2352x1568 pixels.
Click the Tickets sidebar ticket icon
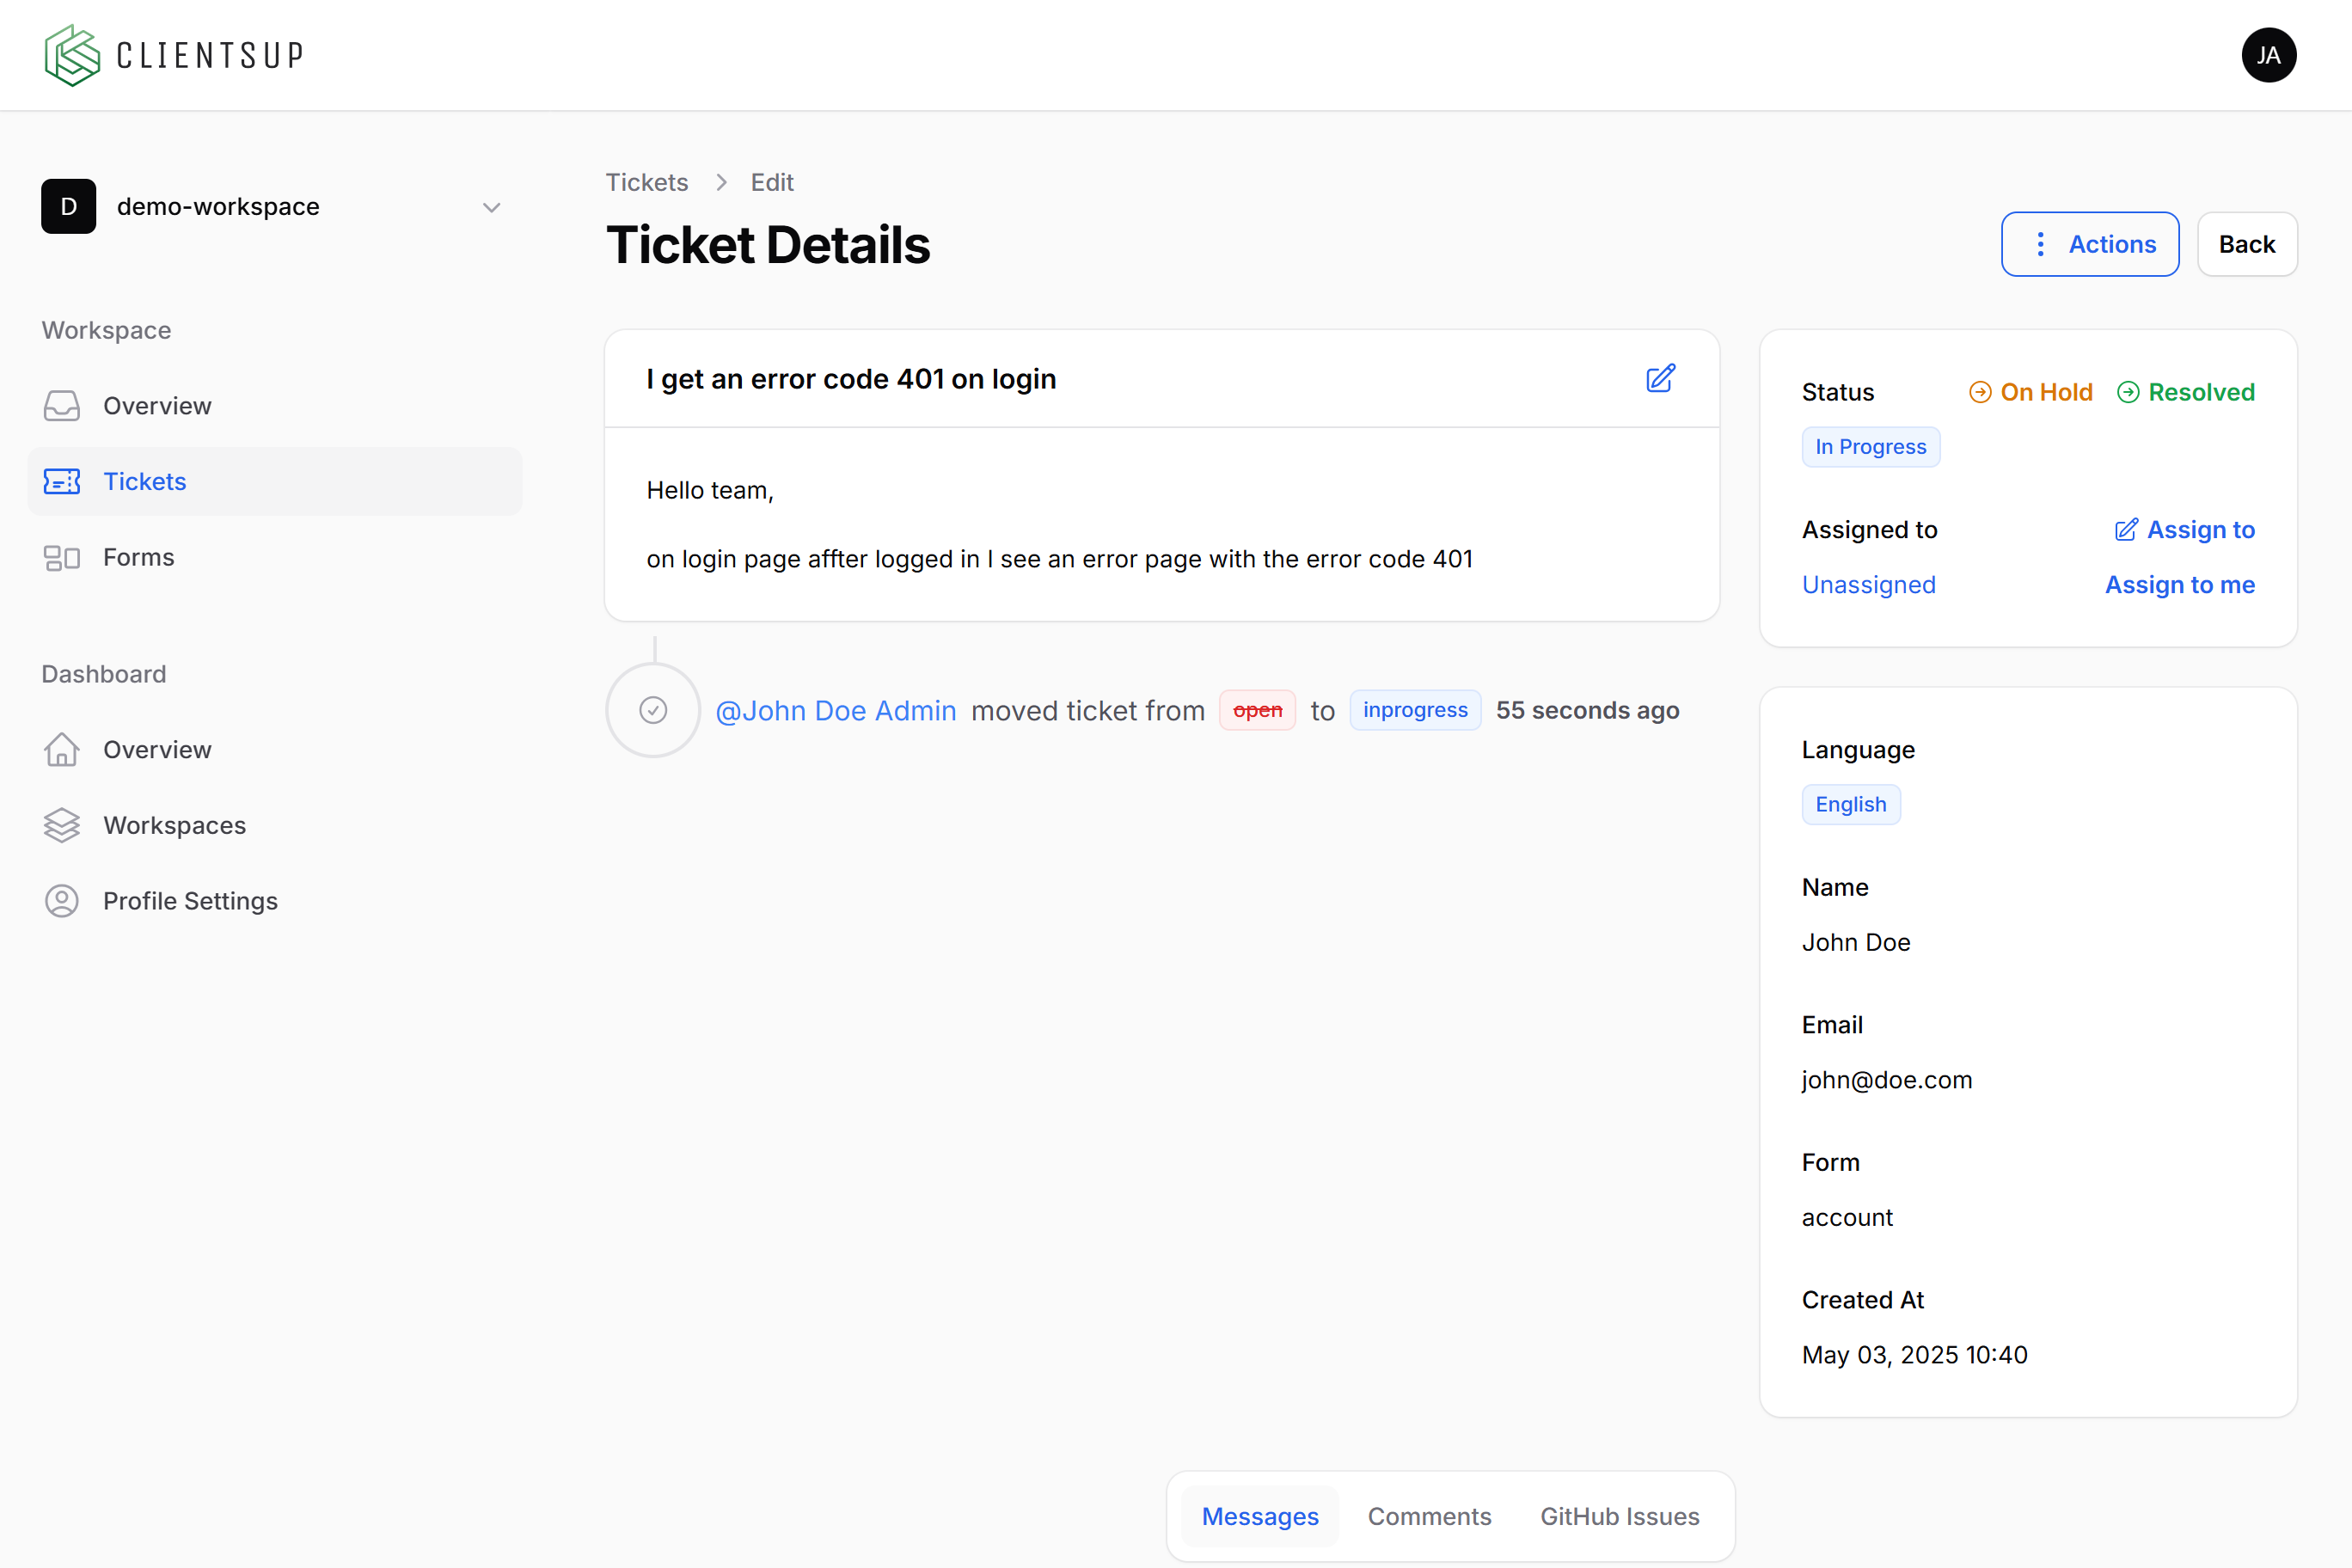[62, 482]
